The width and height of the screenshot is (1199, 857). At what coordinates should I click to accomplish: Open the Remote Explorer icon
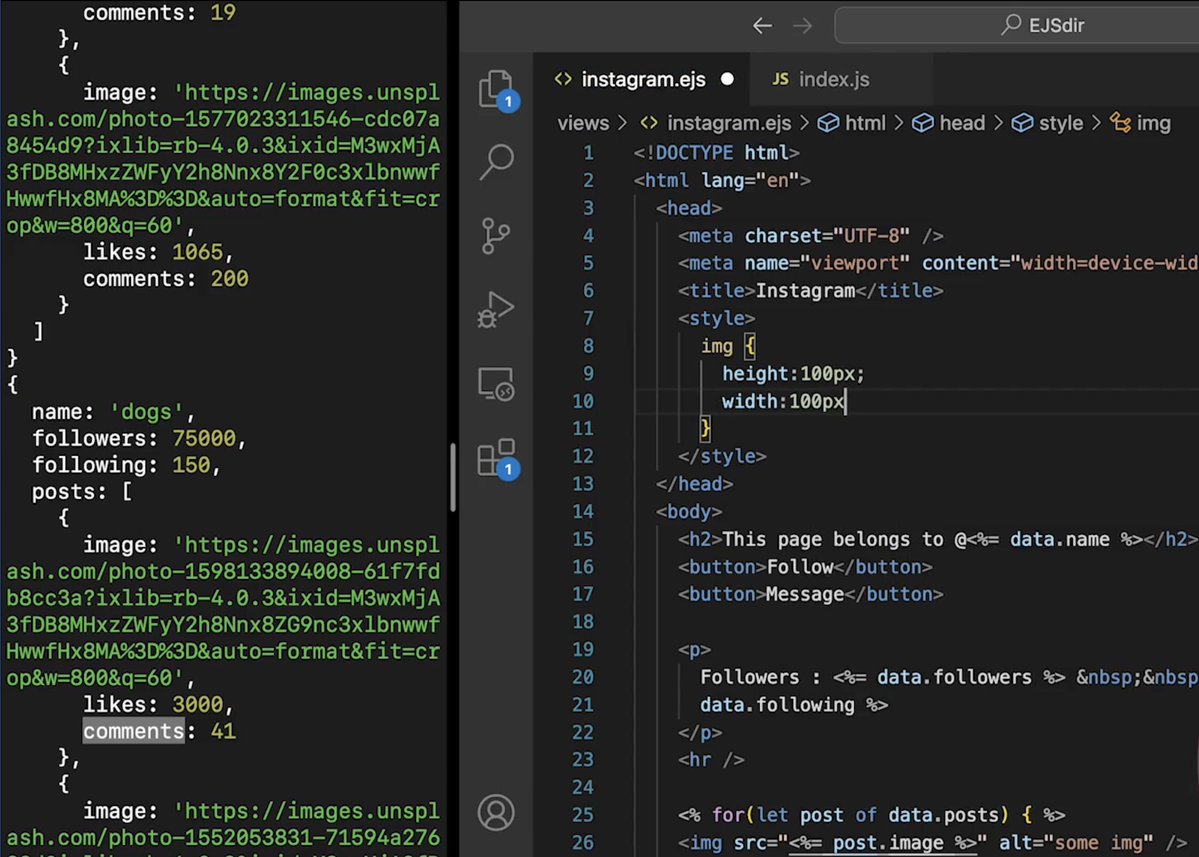497,383
